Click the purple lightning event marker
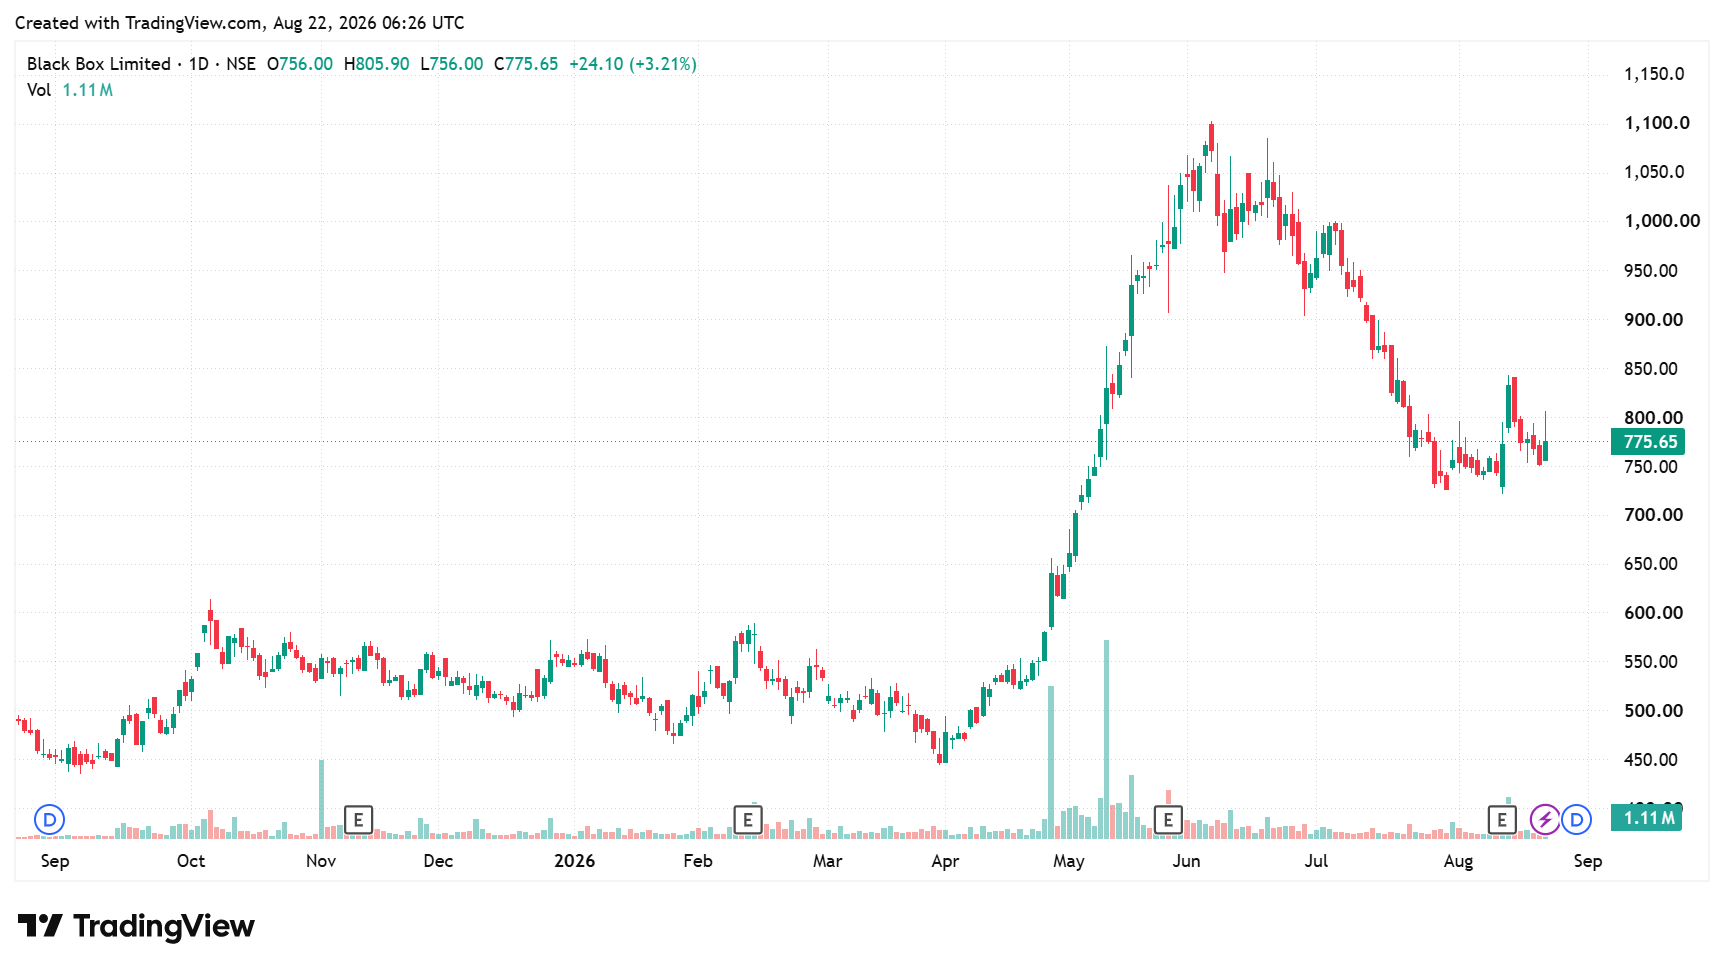The image size is (1724, 971). pos(1545,820)
